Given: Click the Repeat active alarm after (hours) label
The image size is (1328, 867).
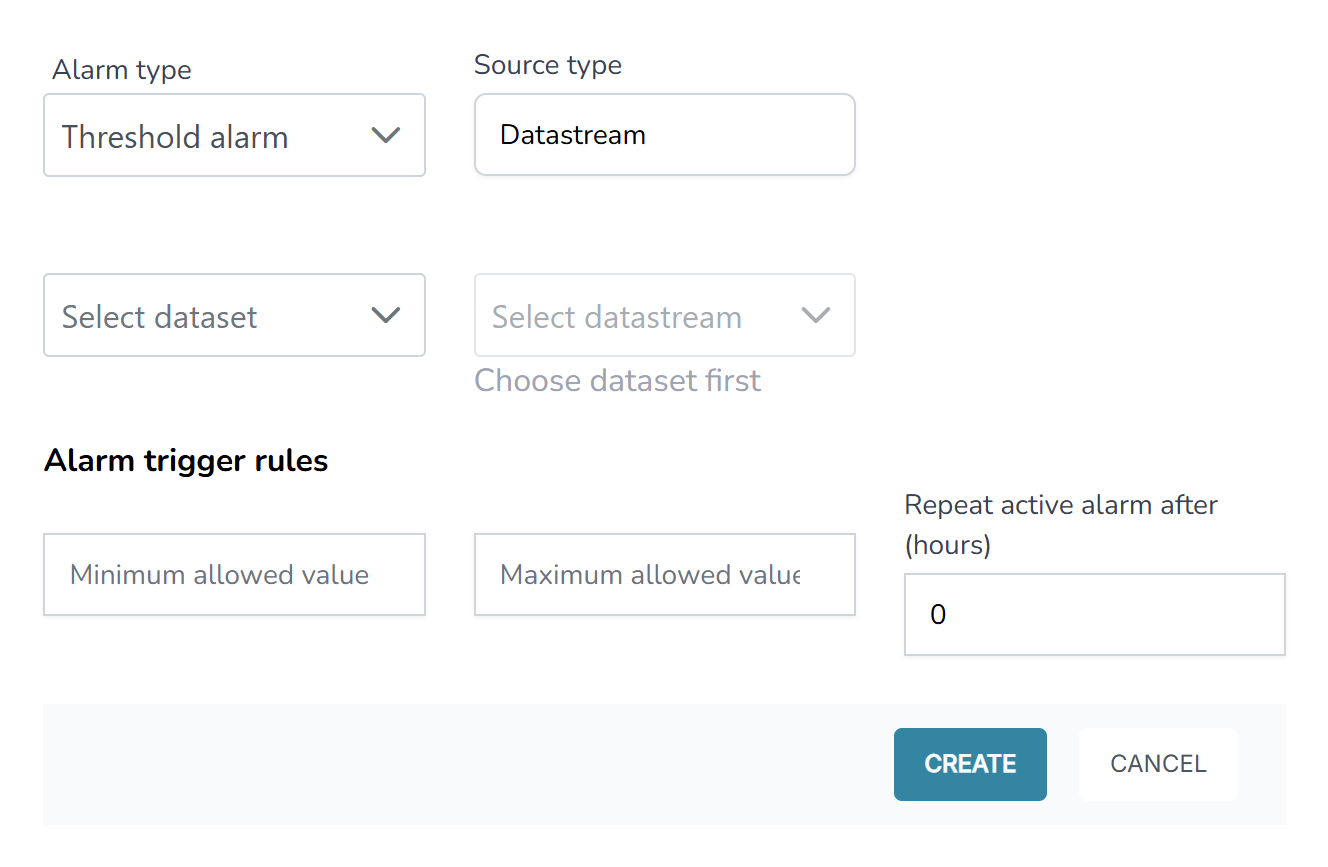Looking at the screenshot, I should pyautogui.click(x=1060, y=524).
